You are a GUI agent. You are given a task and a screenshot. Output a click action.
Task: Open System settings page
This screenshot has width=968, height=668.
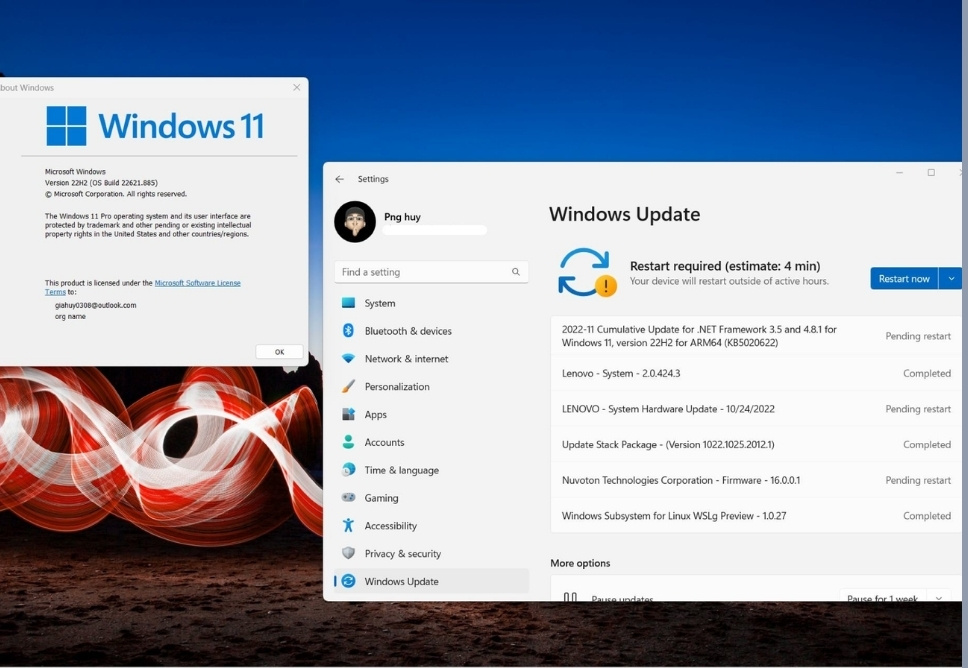point(431,303)
